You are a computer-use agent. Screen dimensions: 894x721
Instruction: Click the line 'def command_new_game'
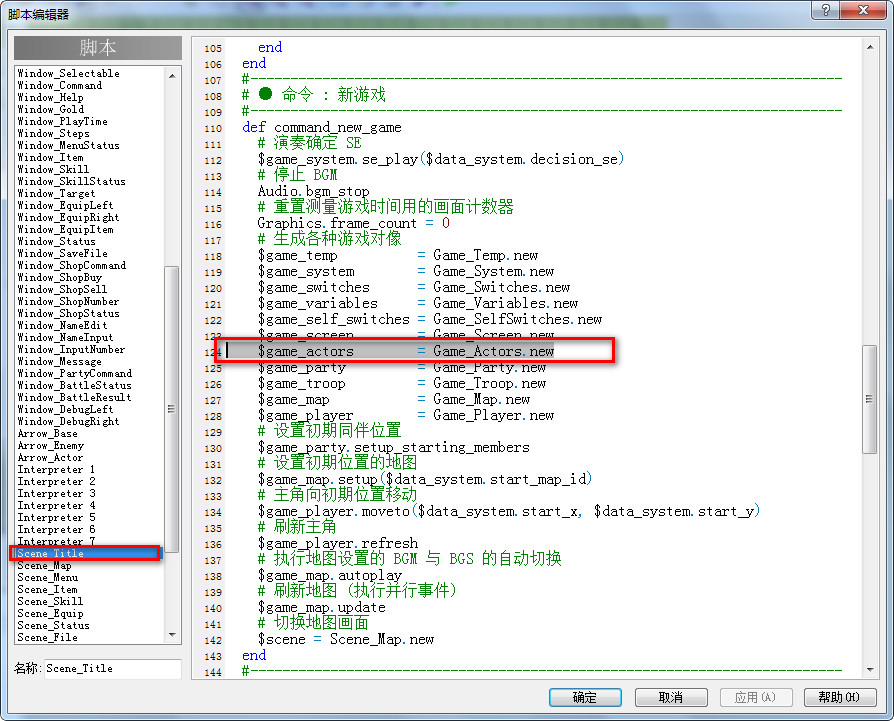(322, 127)
